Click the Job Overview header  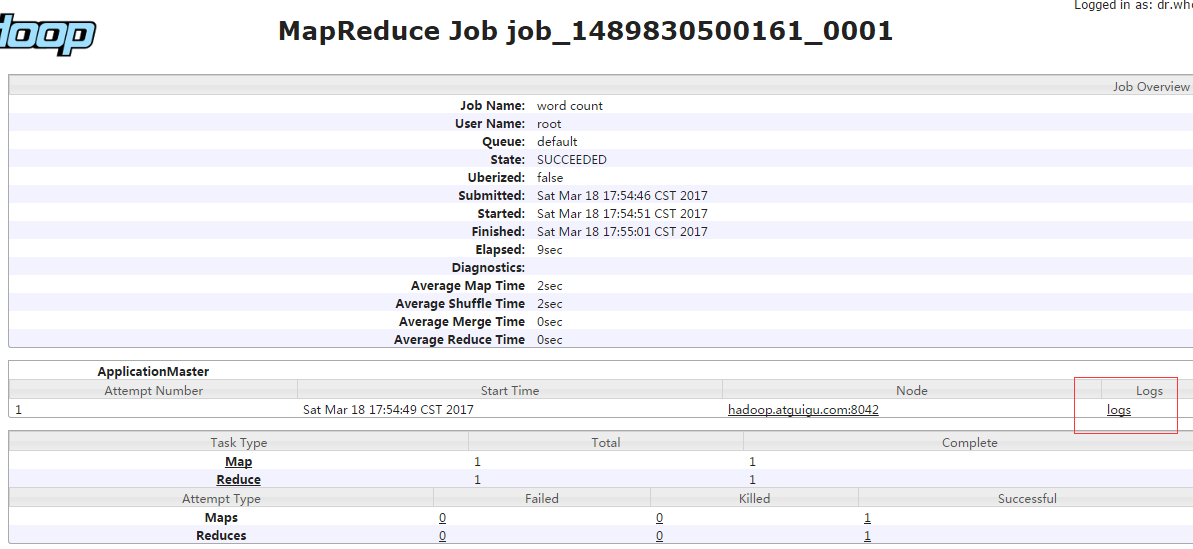(x=1151, y=87)
